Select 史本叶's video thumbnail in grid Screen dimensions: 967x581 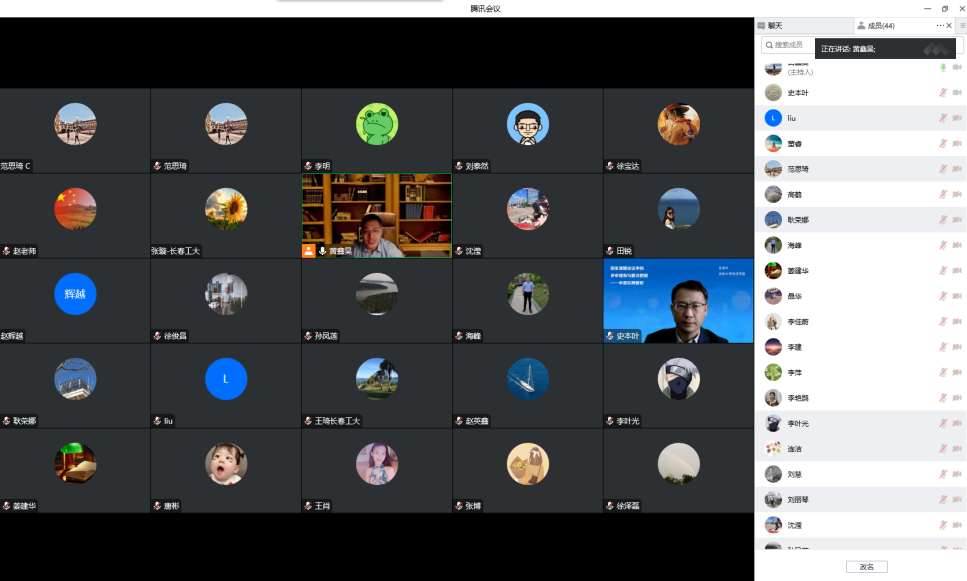click(678, 298)
